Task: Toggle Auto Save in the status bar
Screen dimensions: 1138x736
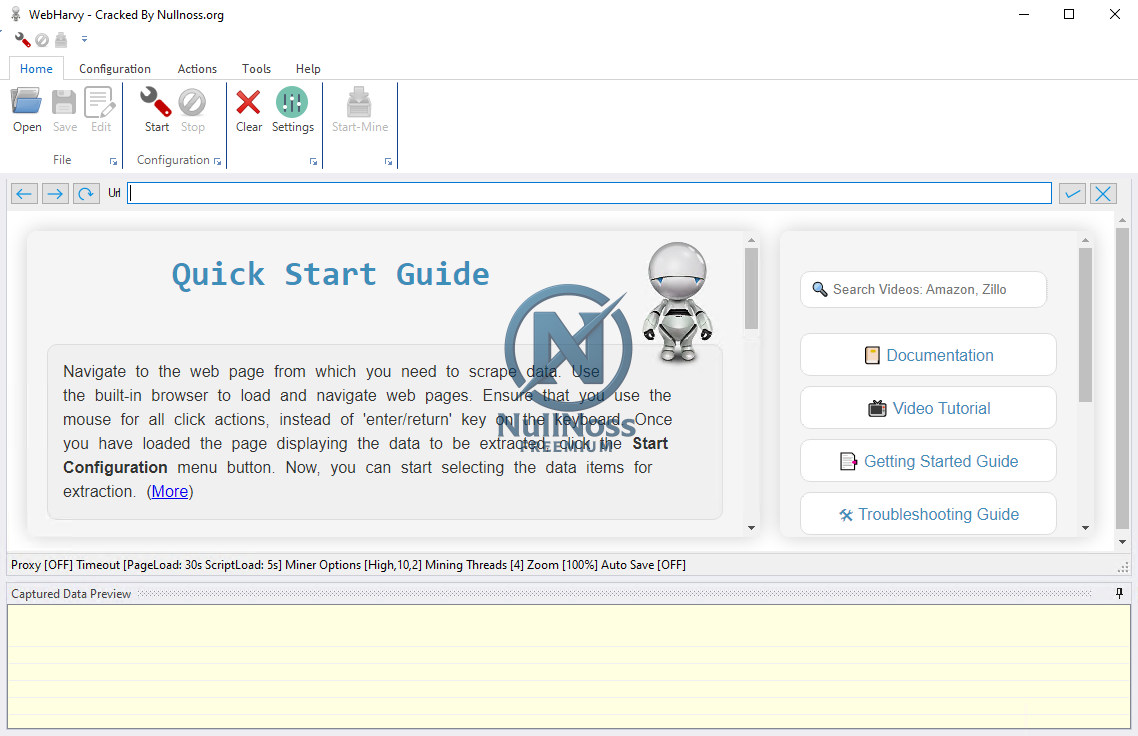Action: point(644,565)
